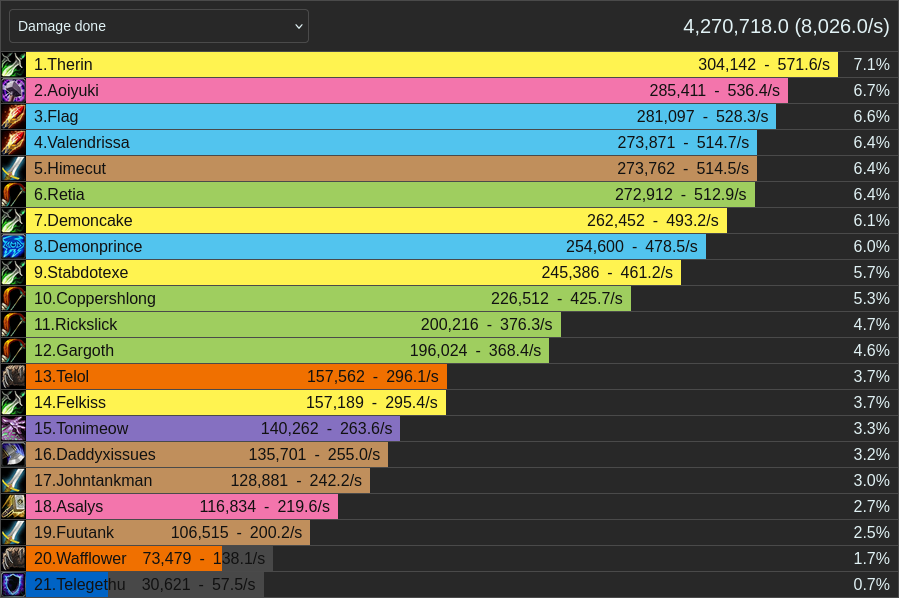Select the 9.Stabdotexe player name

point(81,272)
